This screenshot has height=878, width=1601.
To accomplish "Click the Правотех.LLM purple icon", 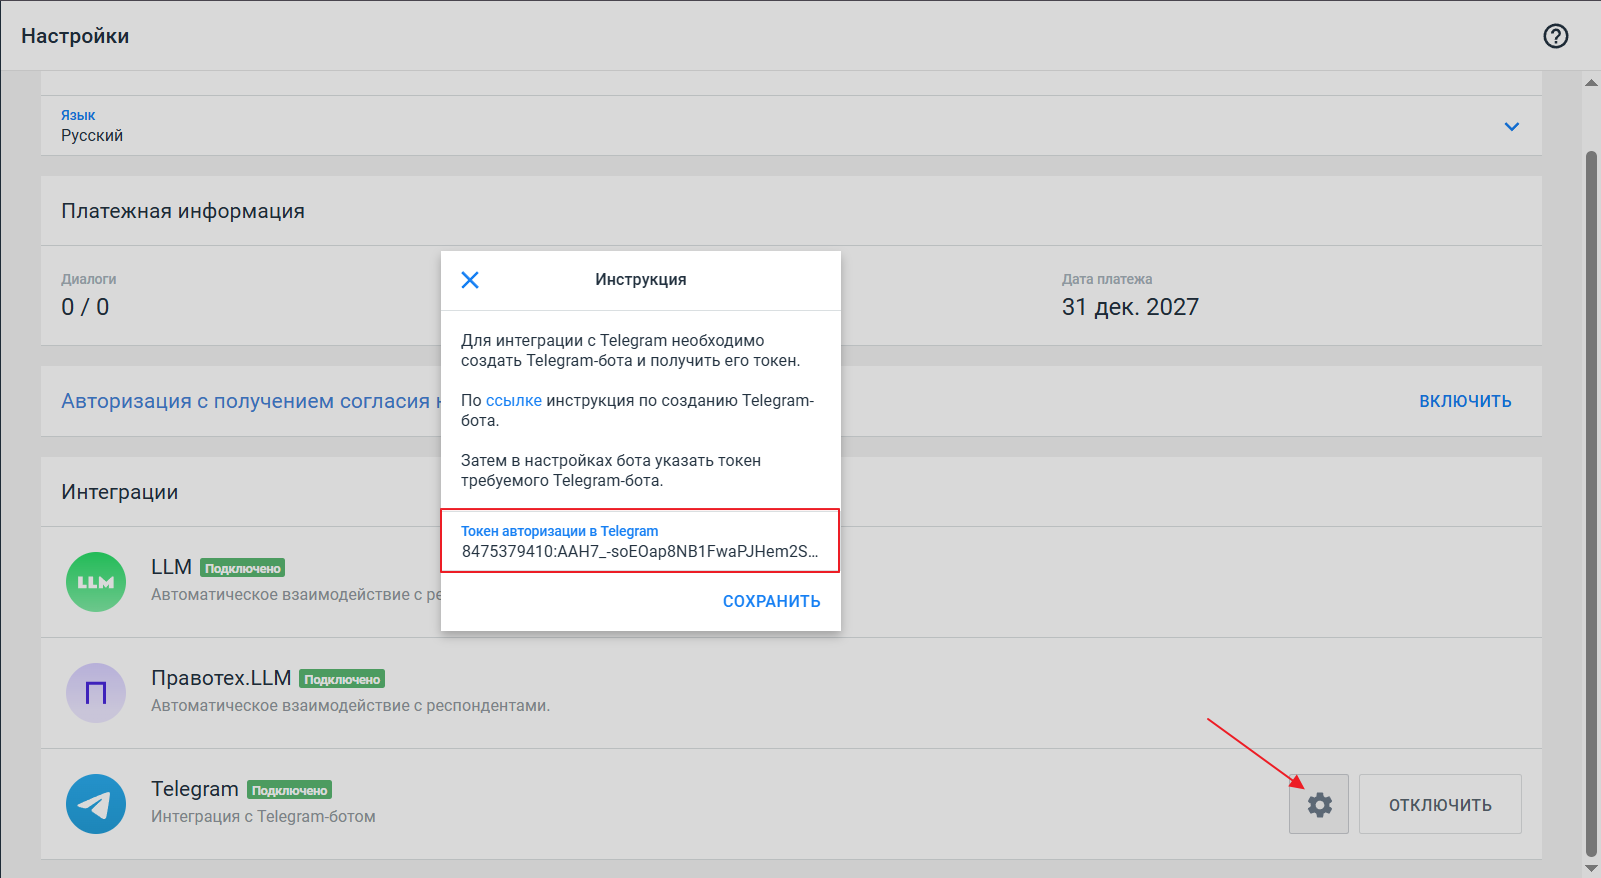I will pos(96,693).
